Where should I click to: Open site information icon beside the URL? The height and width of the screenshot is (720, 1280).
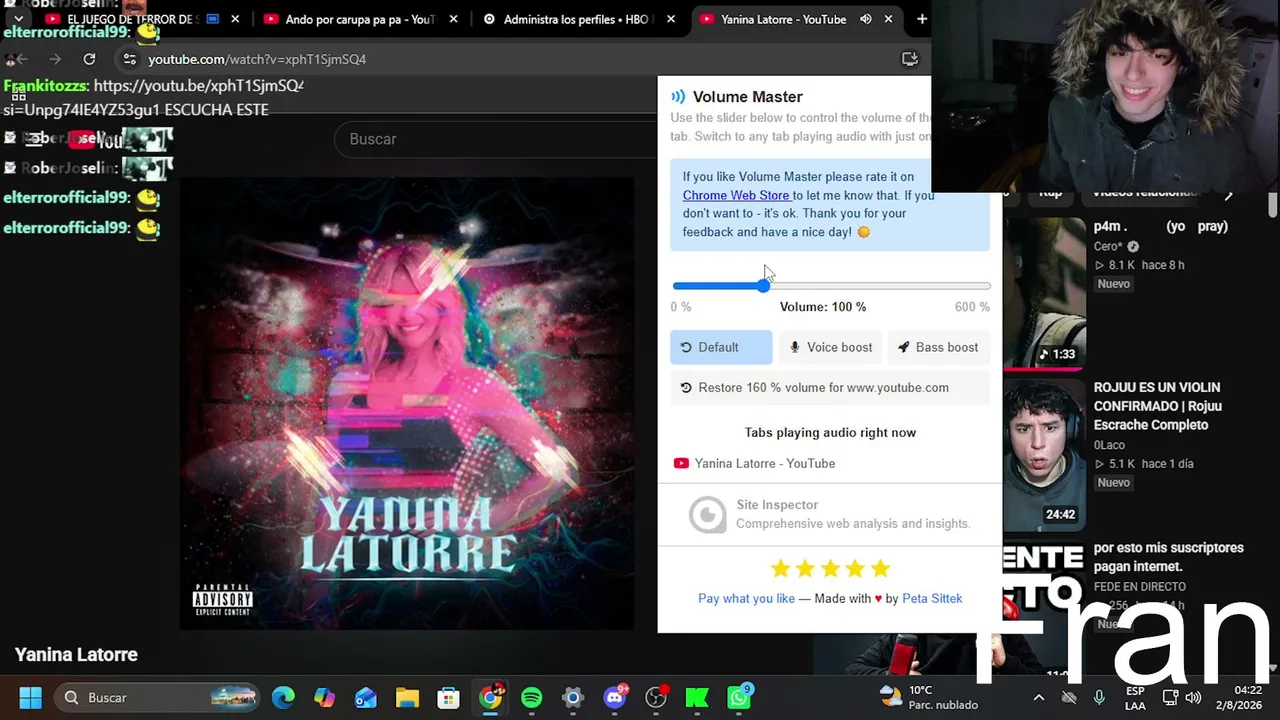coord(129,59)
